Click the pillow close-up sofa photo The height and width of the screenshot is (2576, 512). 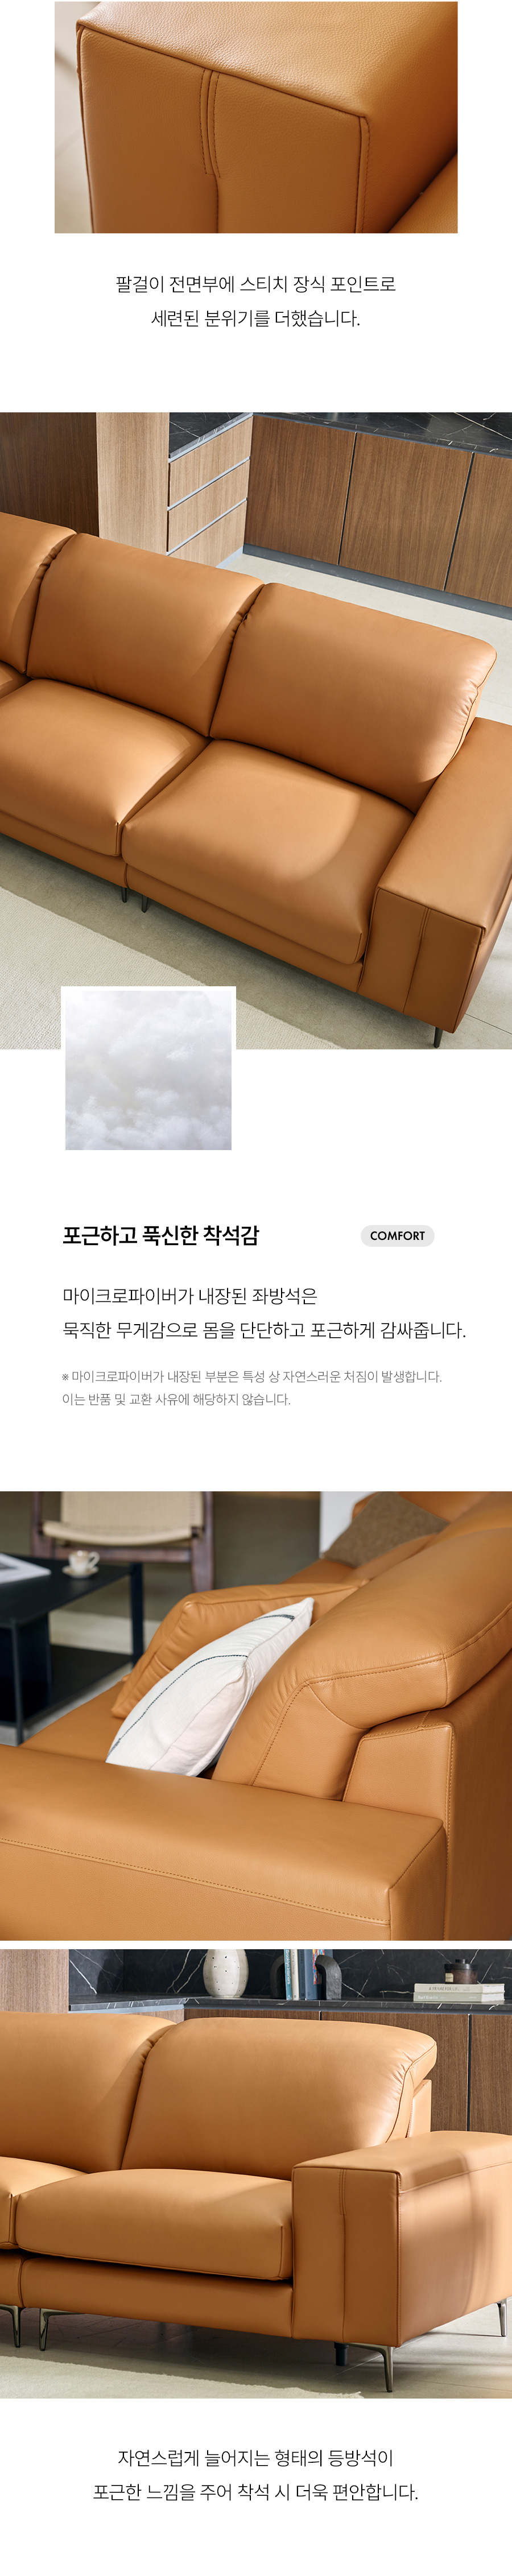(256, 1716)
